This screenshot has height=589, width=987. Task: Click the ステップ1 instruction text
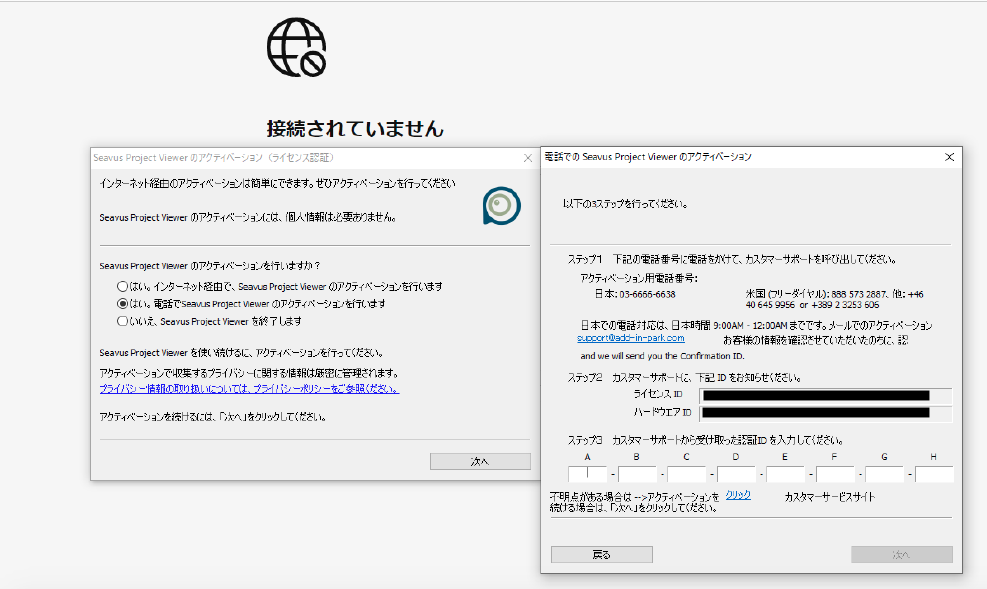pos(731,259)
